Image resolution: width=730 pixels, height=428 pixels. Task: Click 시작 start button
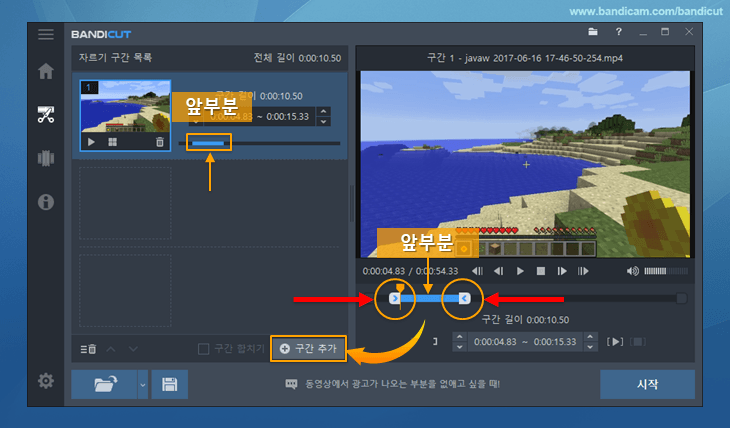coord(647,384)
